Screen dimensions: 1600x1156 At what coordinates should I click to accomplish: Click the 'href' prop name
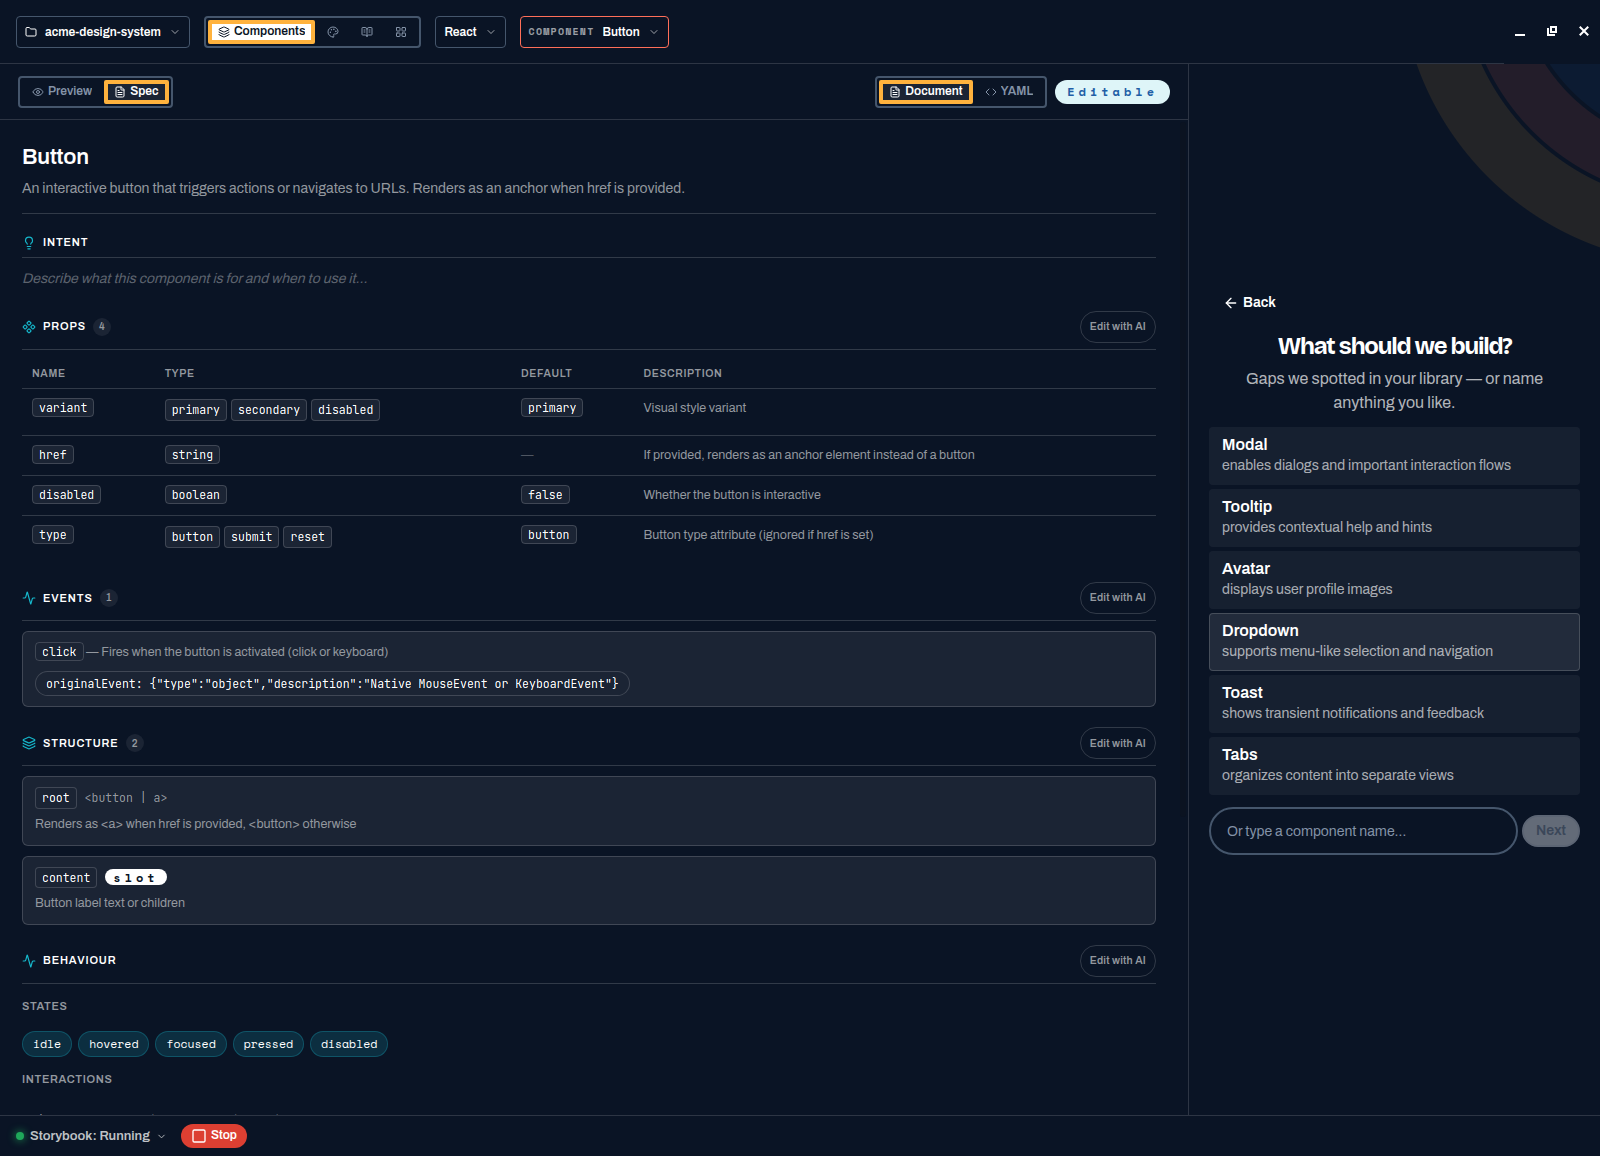[x=53, y=455]
